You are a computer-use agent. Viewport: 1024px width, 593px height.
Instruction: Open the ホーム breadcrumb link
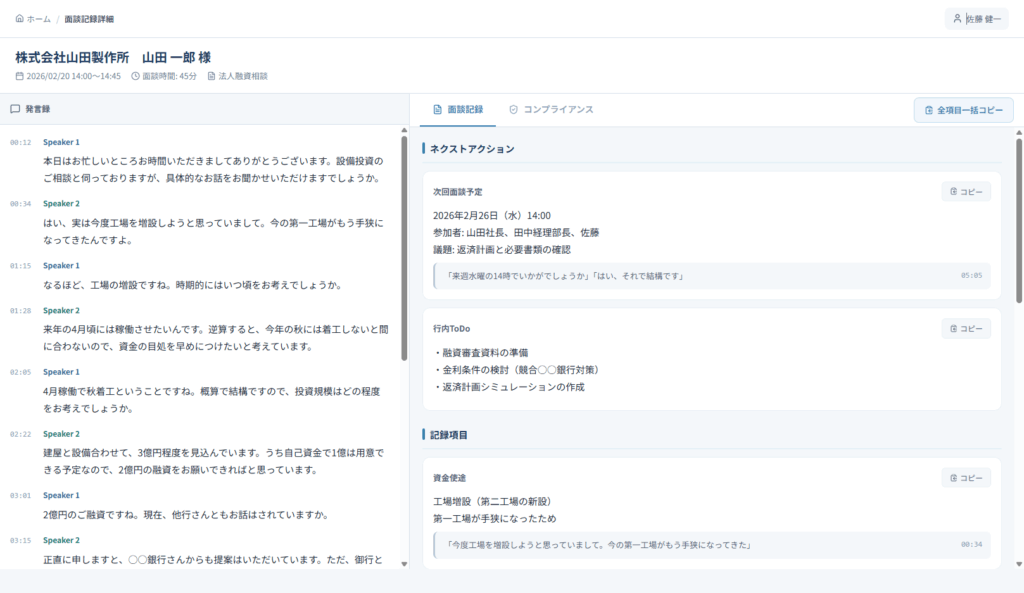click(x=38, y=19)
